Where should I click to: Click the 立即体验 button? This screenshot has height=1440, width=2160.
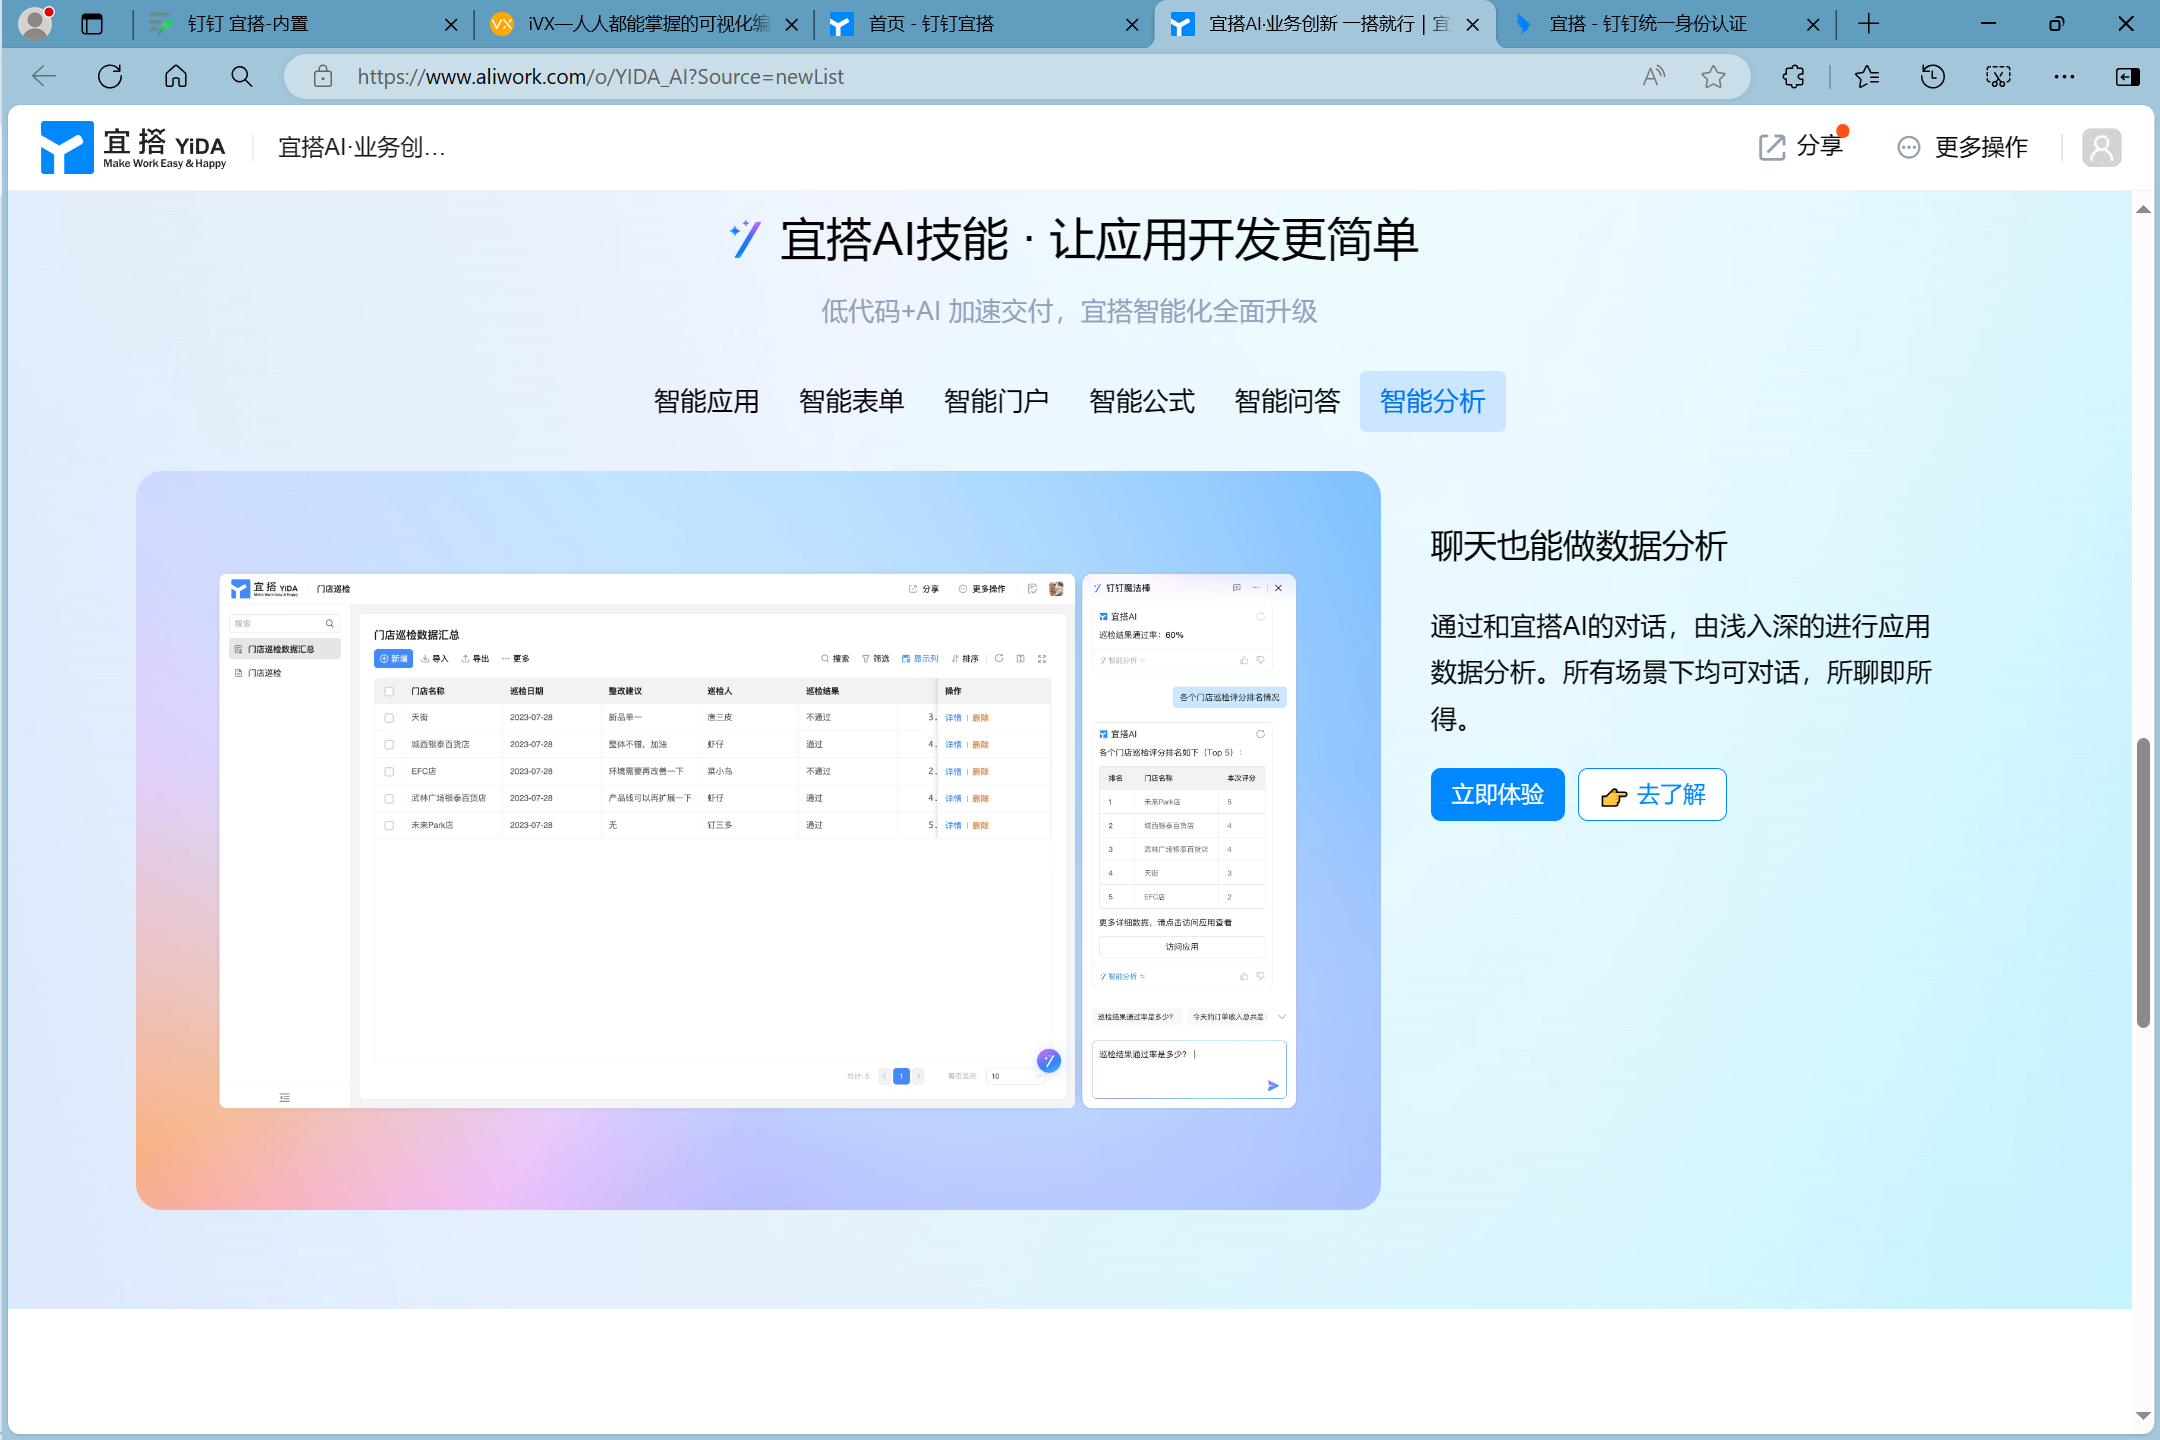(1497, 794)
